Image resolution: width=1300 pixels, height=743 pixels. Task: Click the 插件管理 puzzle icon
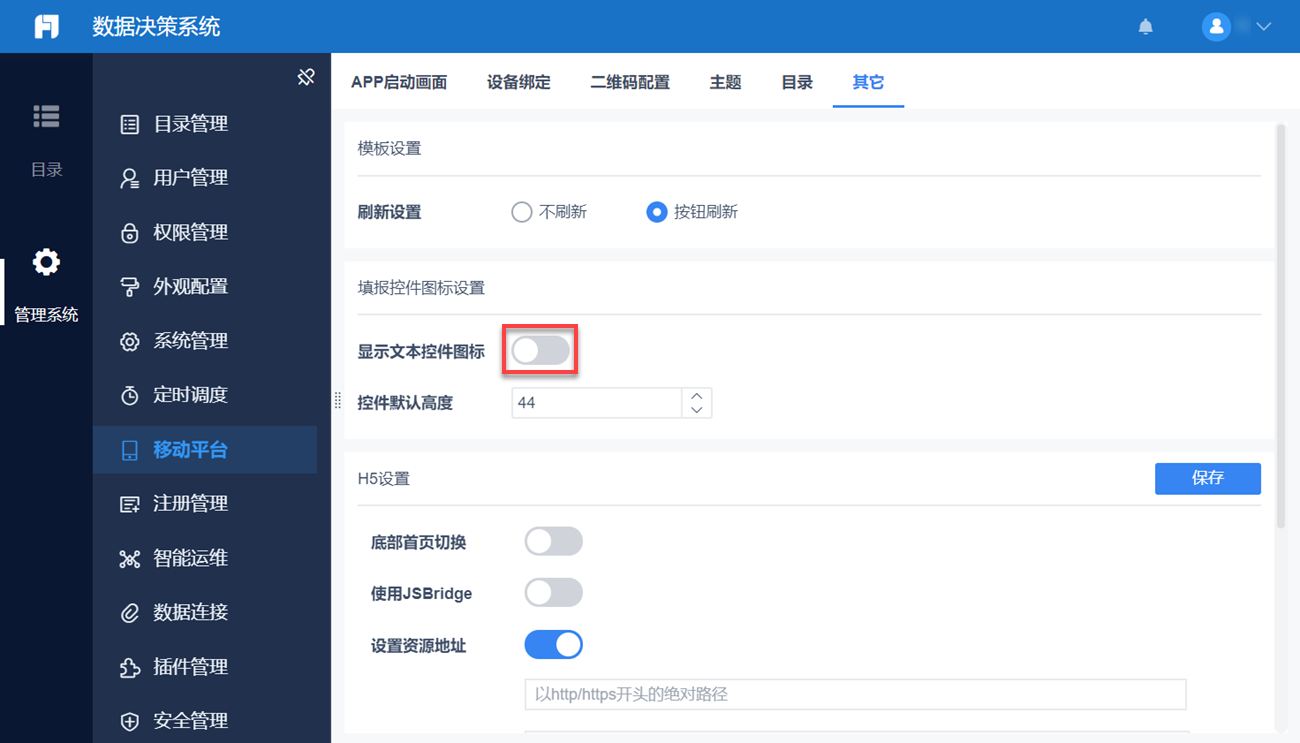[x=130, y=668]
